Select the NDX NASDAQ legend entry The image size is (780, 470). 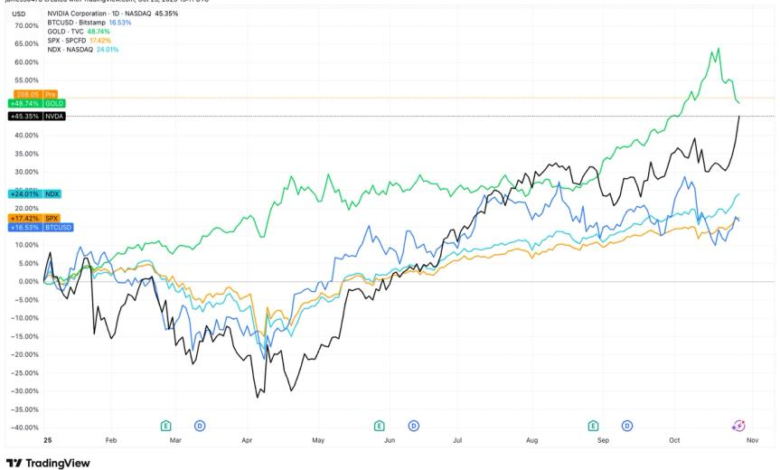click(x=72, y=48)
